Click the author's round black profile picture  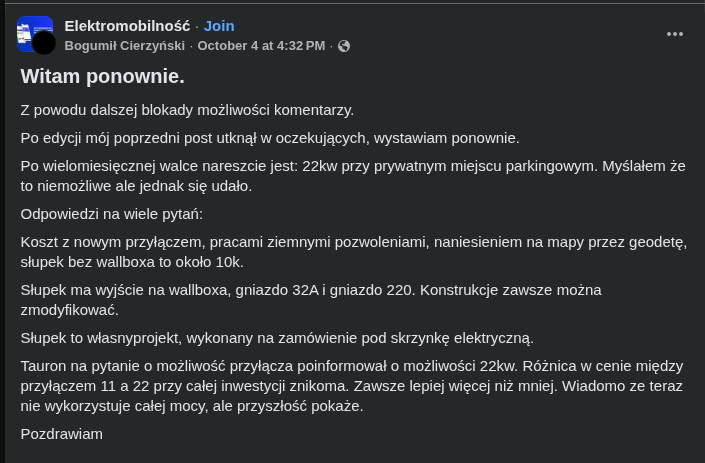pos(44,43)
